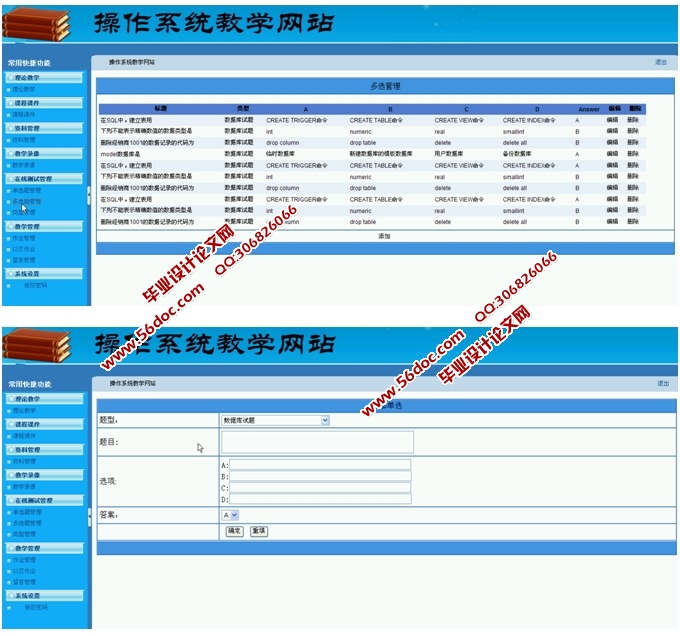
Task: Open the 修改密码 link on the add-form page sidebar
Action: (x=36, y=607)
